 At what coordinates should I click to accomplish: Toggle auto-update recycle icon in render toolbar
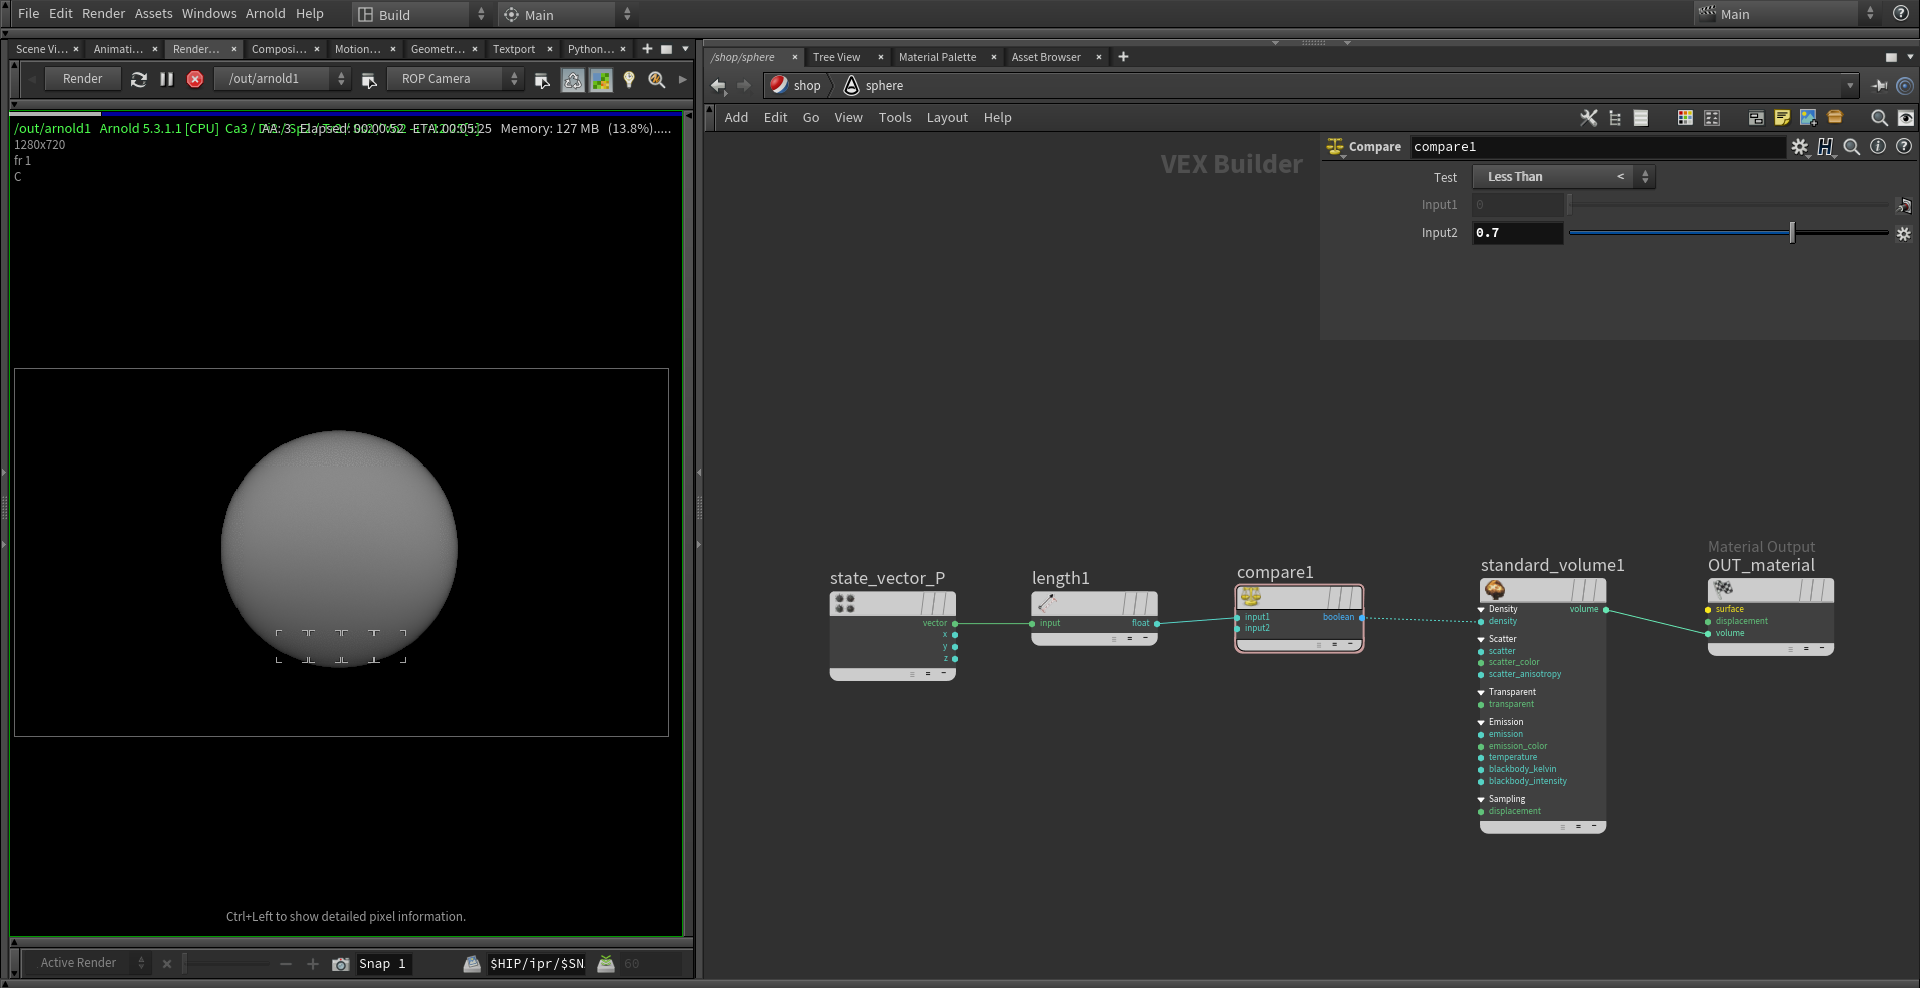point(573,80)
